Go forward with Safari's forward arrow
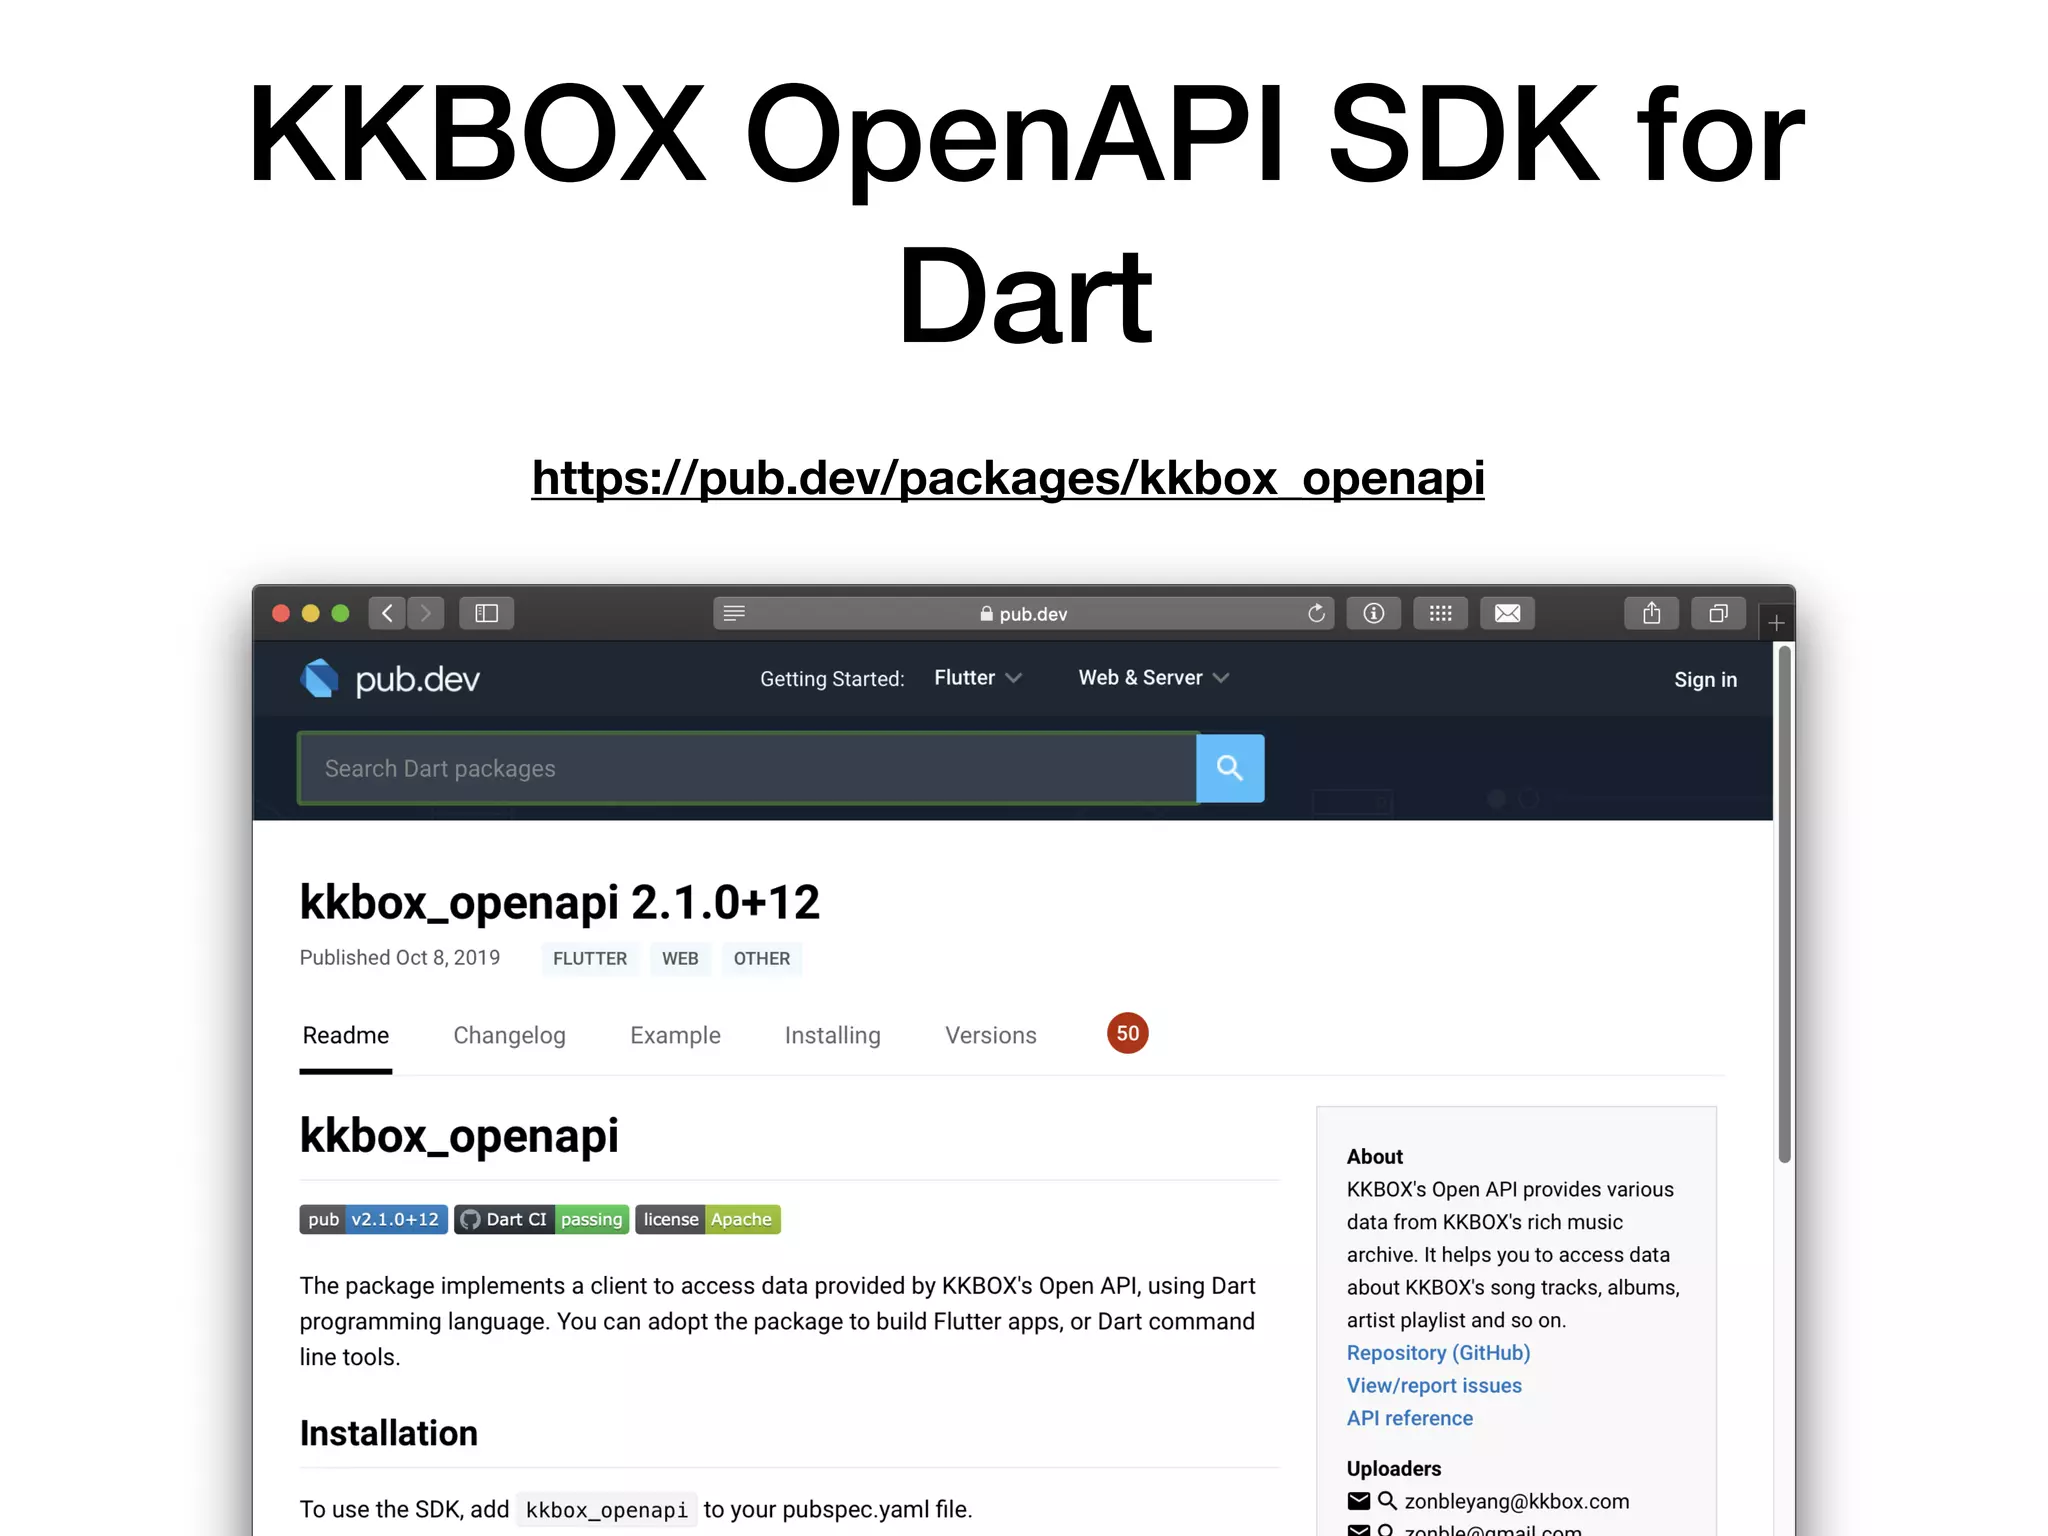 pos(426,613)
